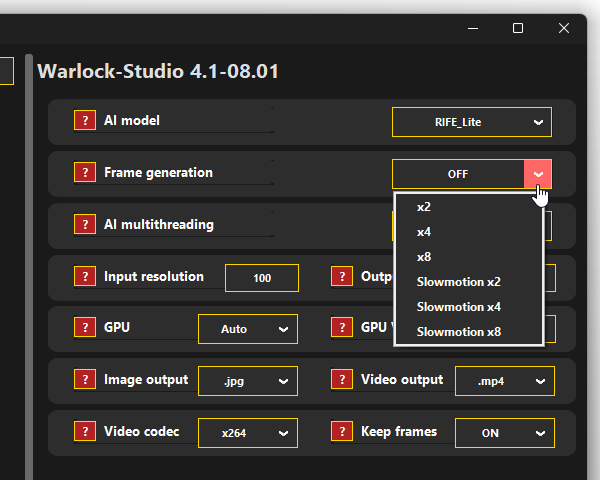Select x2 from the frame generation list
This screenshot has height=480, width=600.
(424, 207)
